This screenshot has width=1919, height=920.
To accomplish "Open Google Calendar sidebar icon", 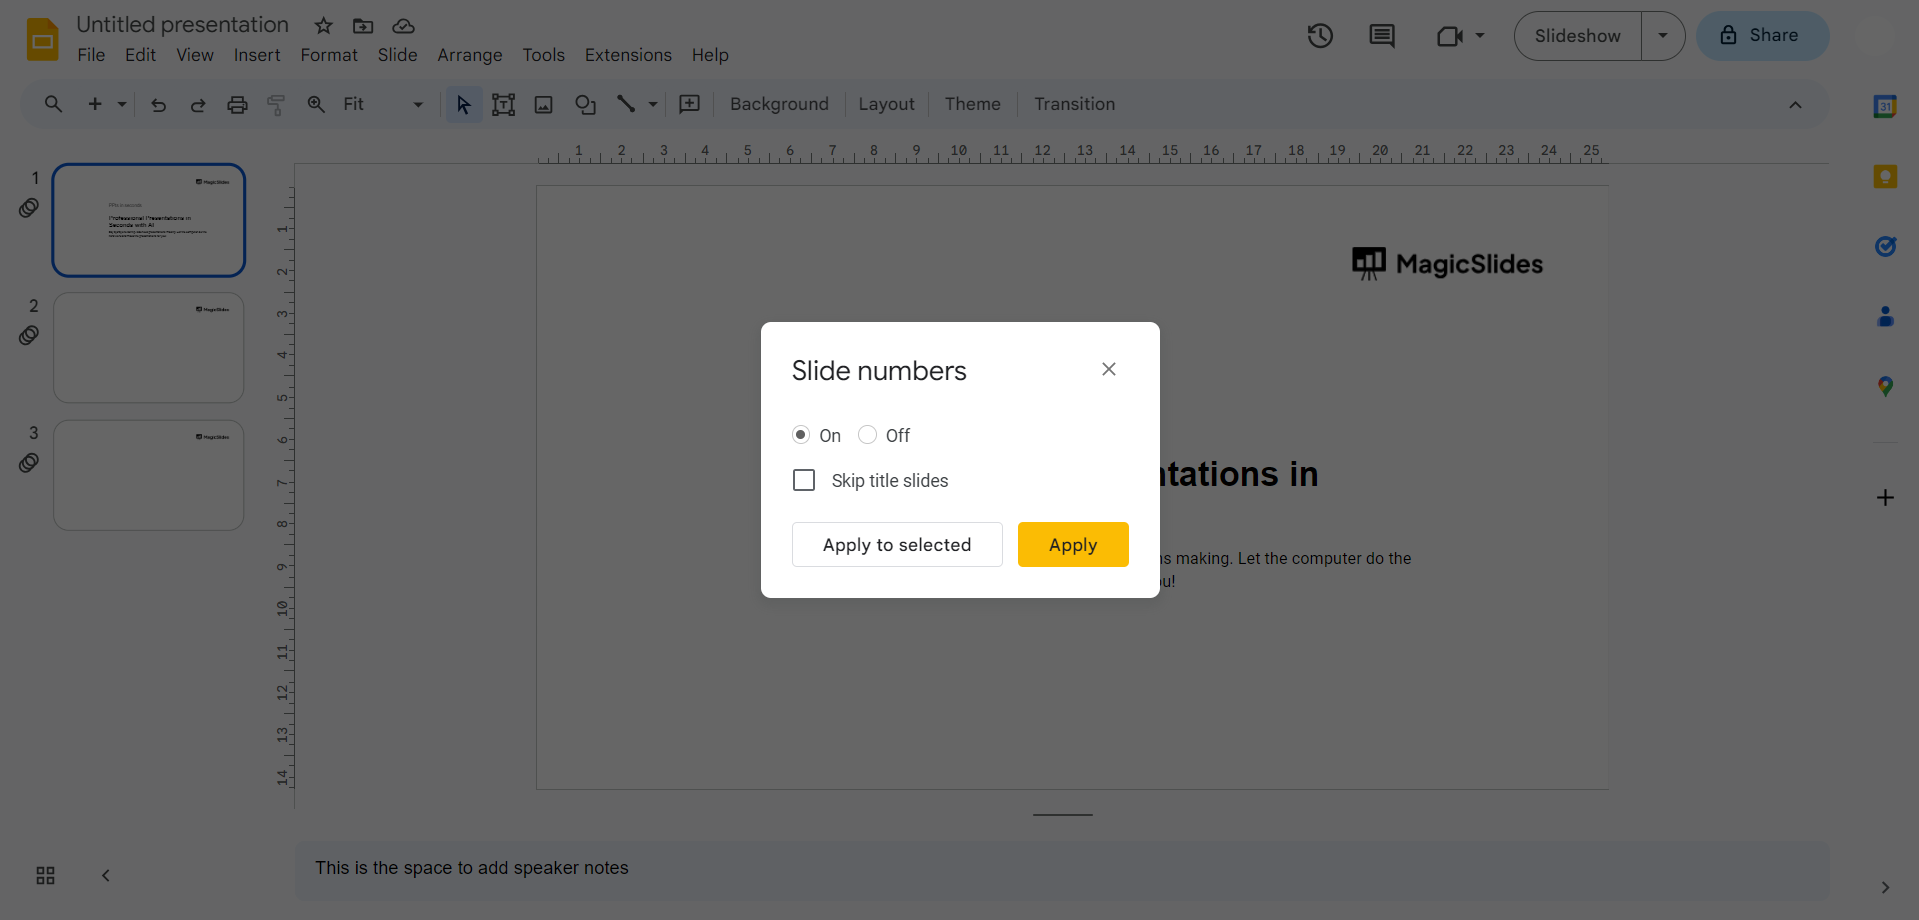I will 1884,106.
